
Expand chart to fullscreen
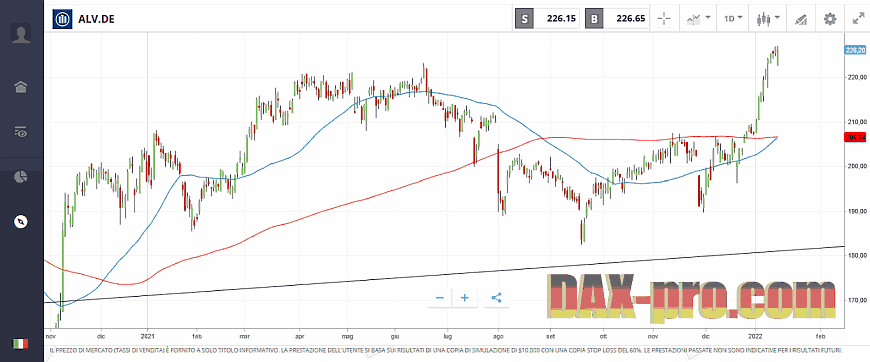pyautogui.click(x=858, y=19)
